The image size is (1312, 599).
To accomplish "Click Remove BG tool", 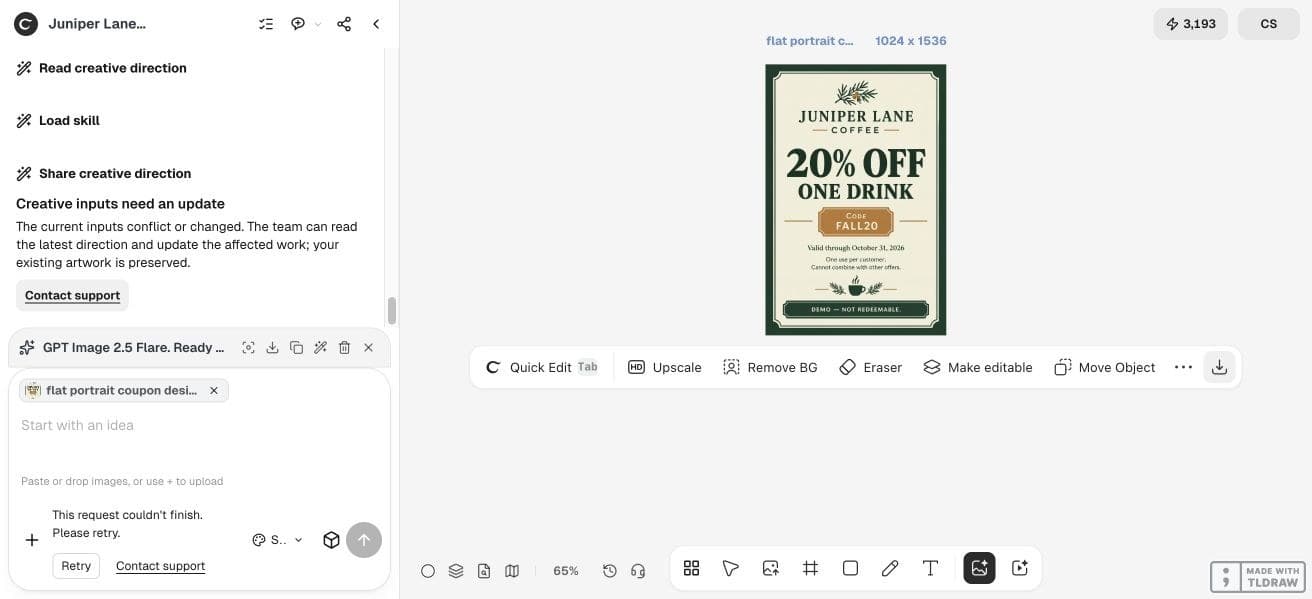I will click(770, 368).
